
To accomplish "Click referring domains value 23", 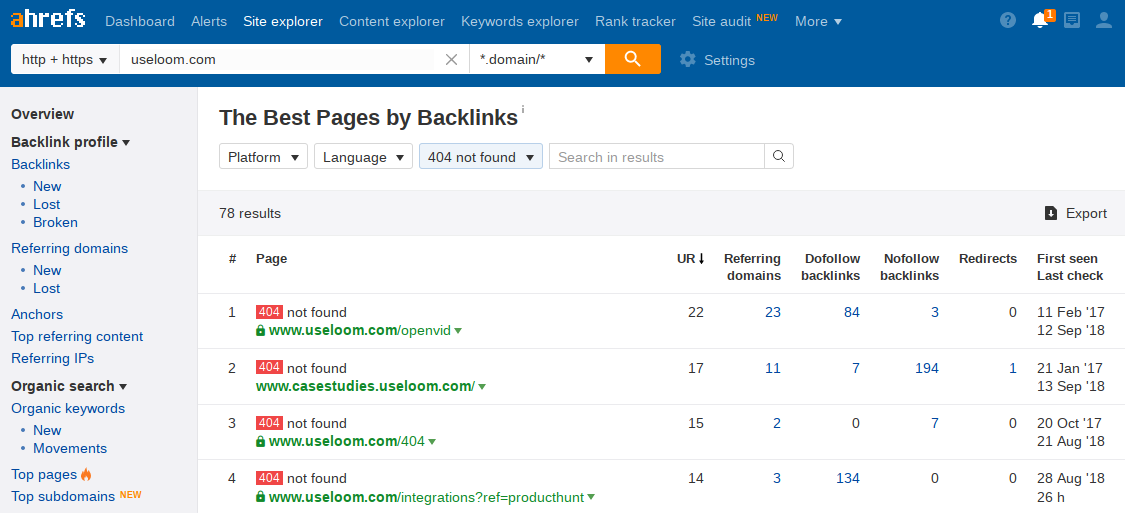I will pos(773,312).
